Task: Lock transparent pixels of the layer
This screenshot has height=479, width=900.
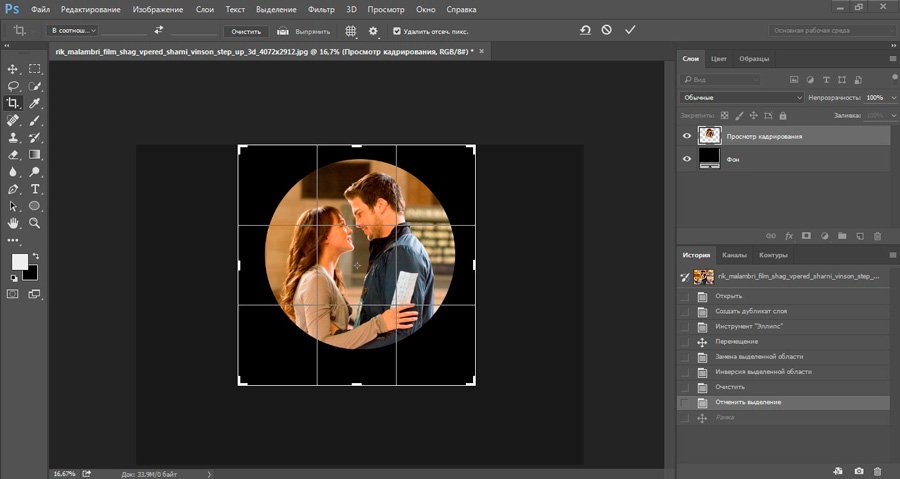Action: (x=725, y=116)
